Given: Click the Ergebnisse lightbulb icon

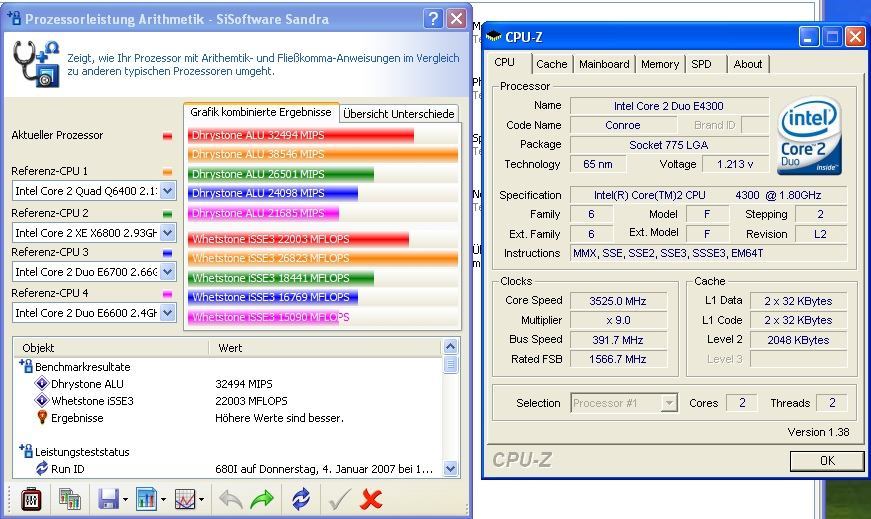Looking at the screenshot, I should [42, 417].
